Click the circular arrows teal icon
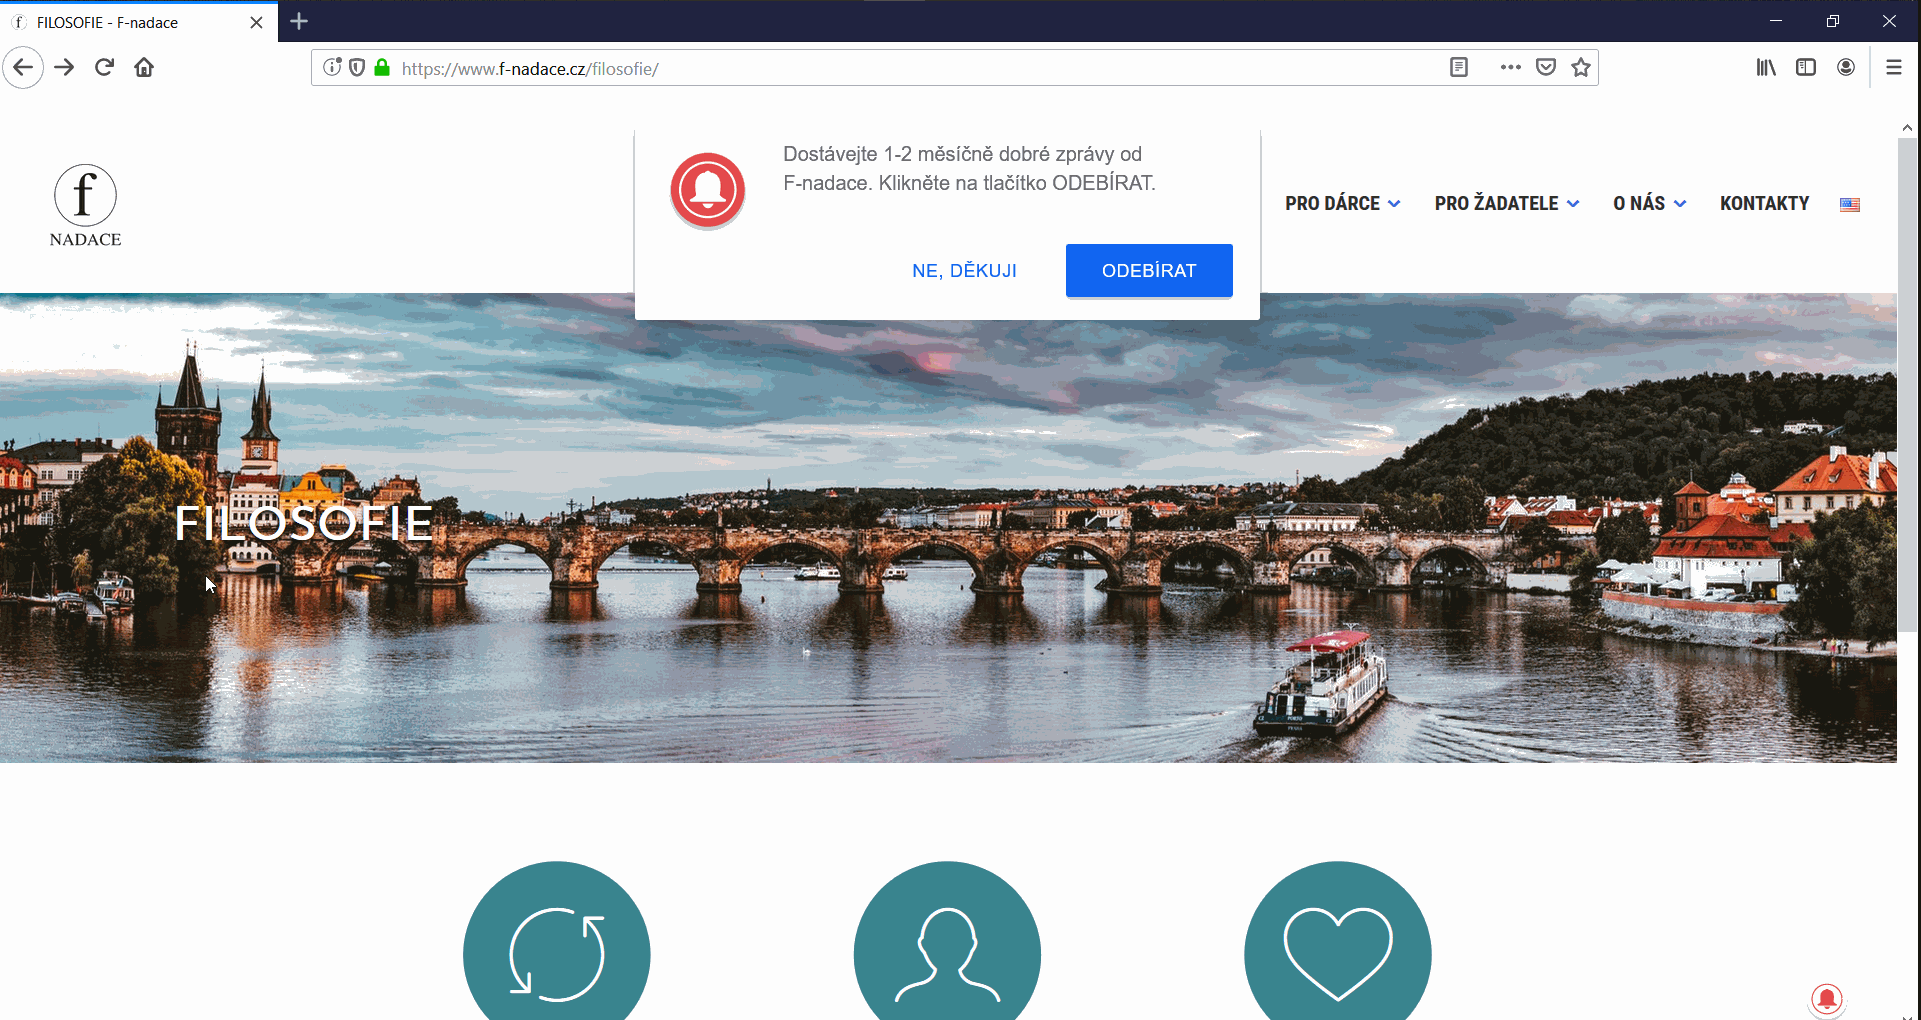 tap(557, 941)
